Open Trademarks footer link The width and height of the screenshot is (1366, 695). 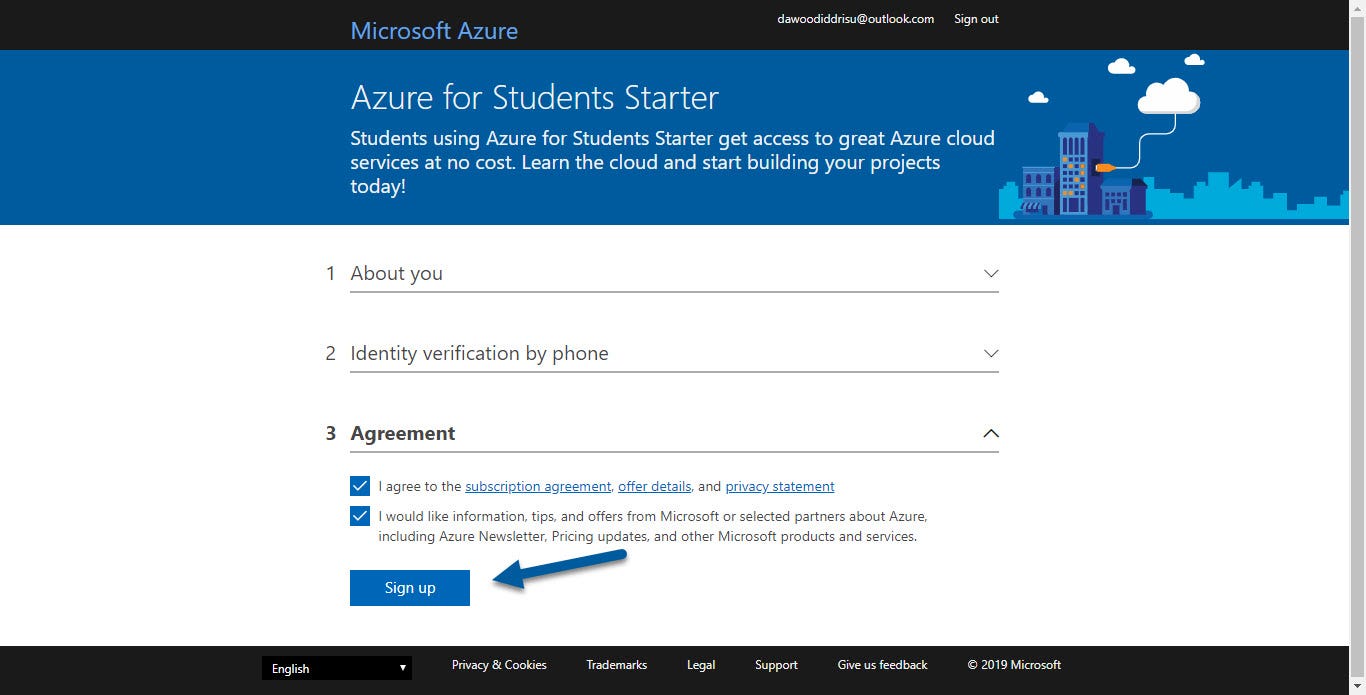coord(617,664)
